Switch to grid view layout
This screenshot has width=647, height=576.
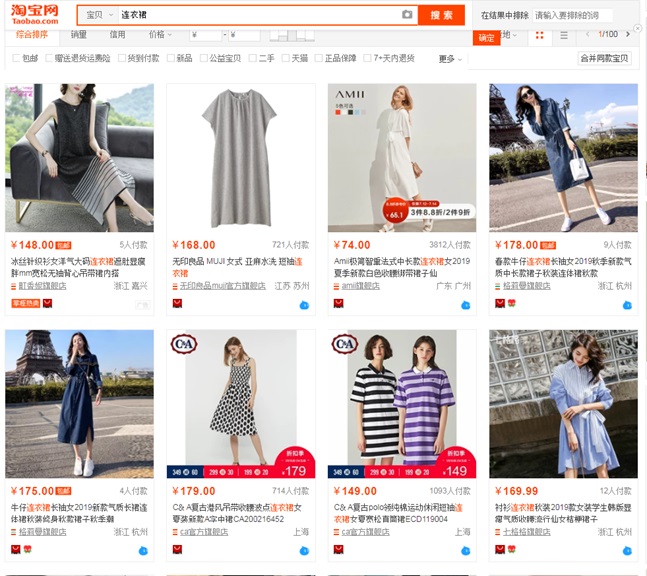coord(539,35)
